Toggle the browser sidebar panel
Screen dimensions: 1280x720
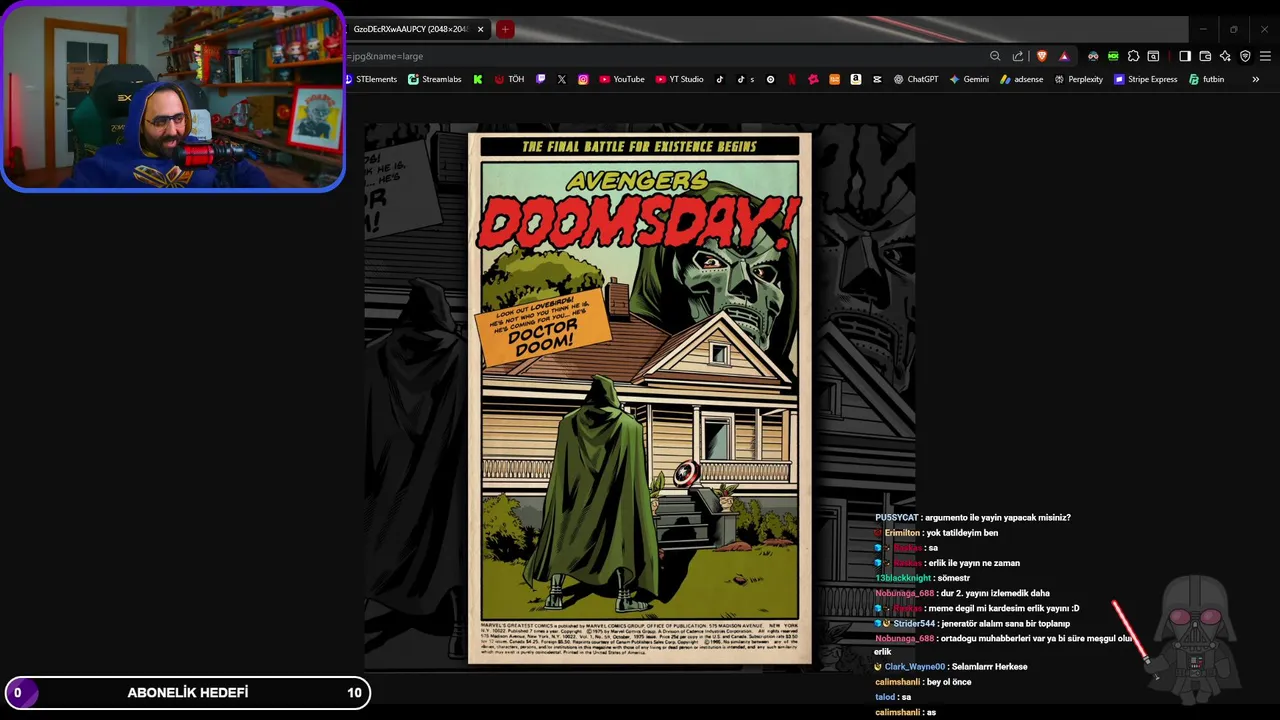pyautogui.click(x=1185, y=56)
